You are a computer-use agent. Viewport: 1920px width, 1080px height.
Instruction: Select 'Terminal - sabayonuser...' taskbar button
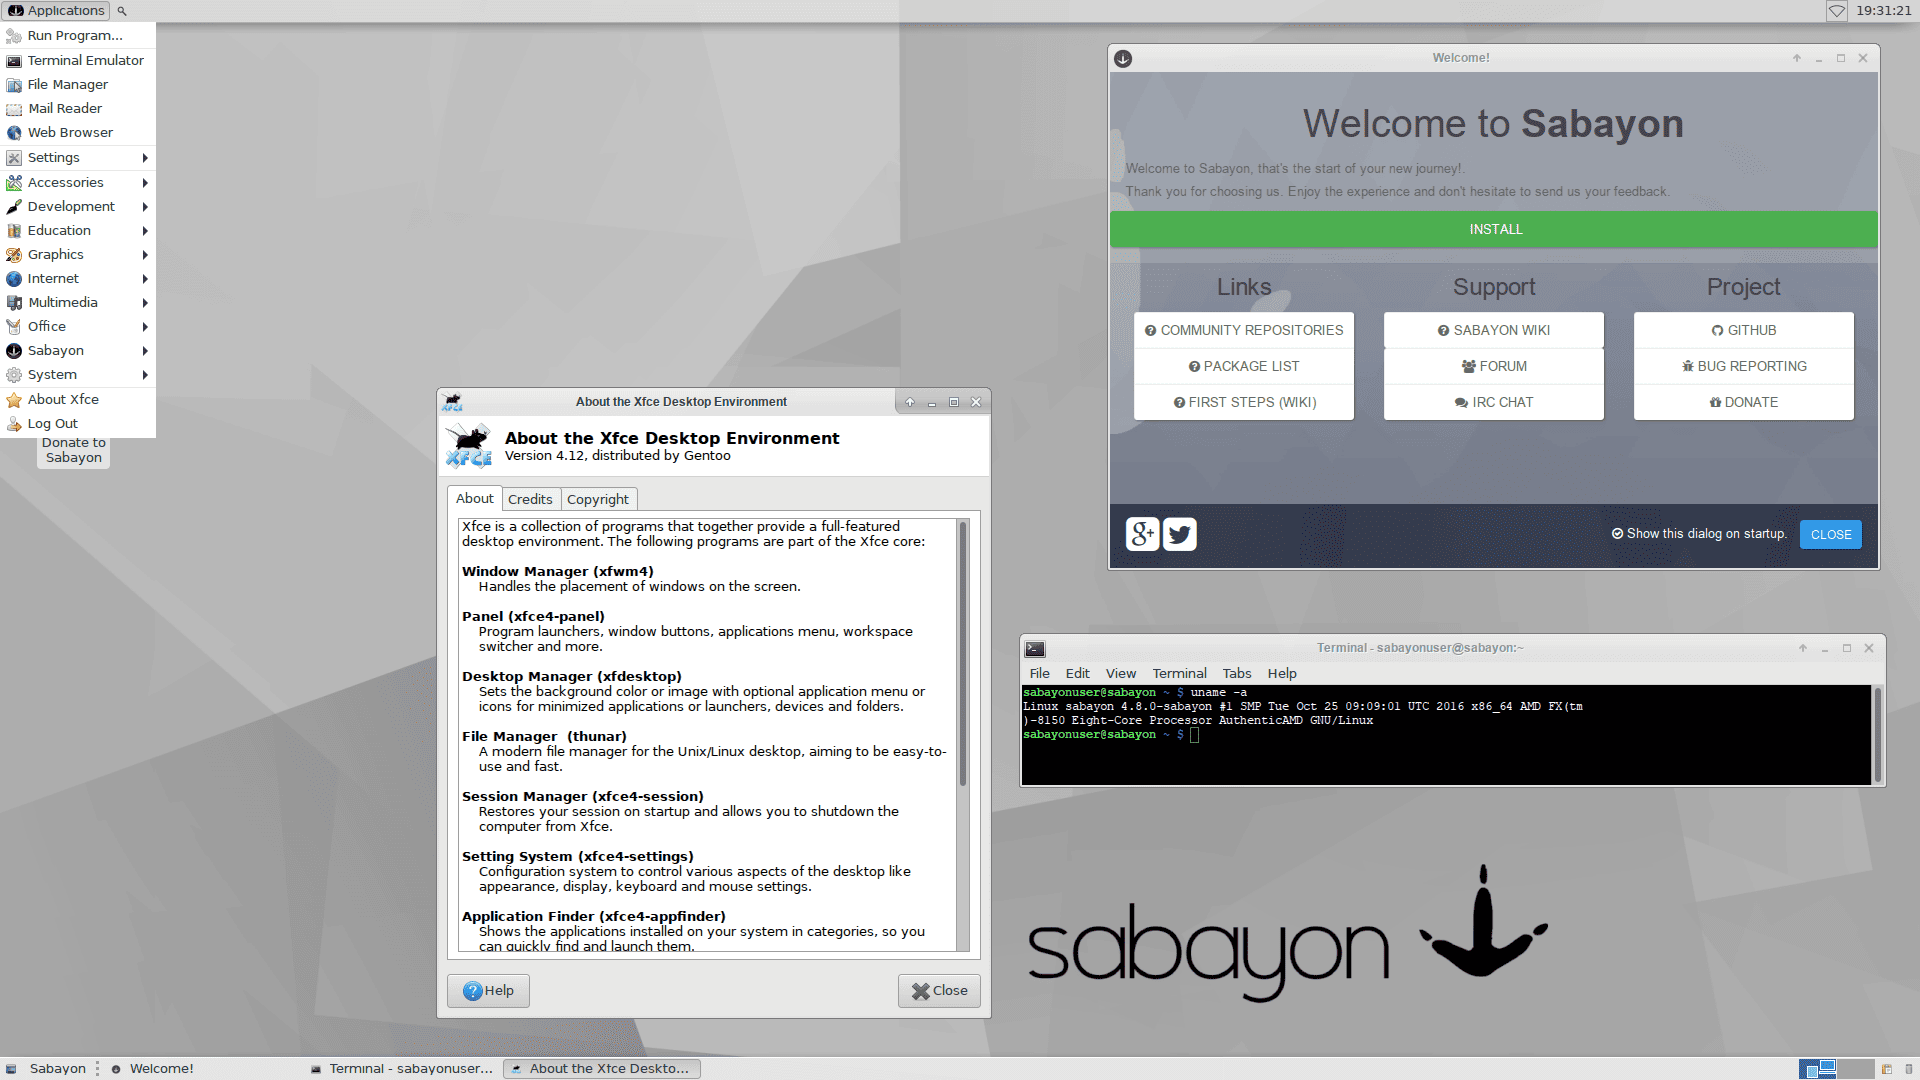[402, 1069]
